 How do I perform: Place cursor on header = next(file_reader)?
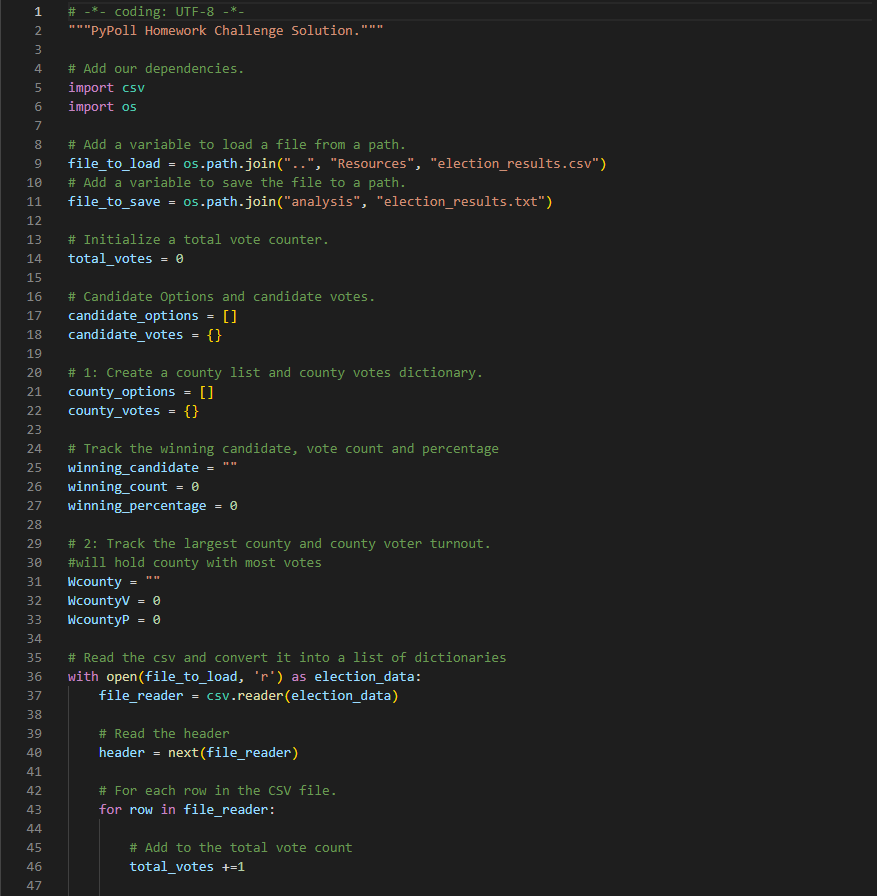coord(199,753)
